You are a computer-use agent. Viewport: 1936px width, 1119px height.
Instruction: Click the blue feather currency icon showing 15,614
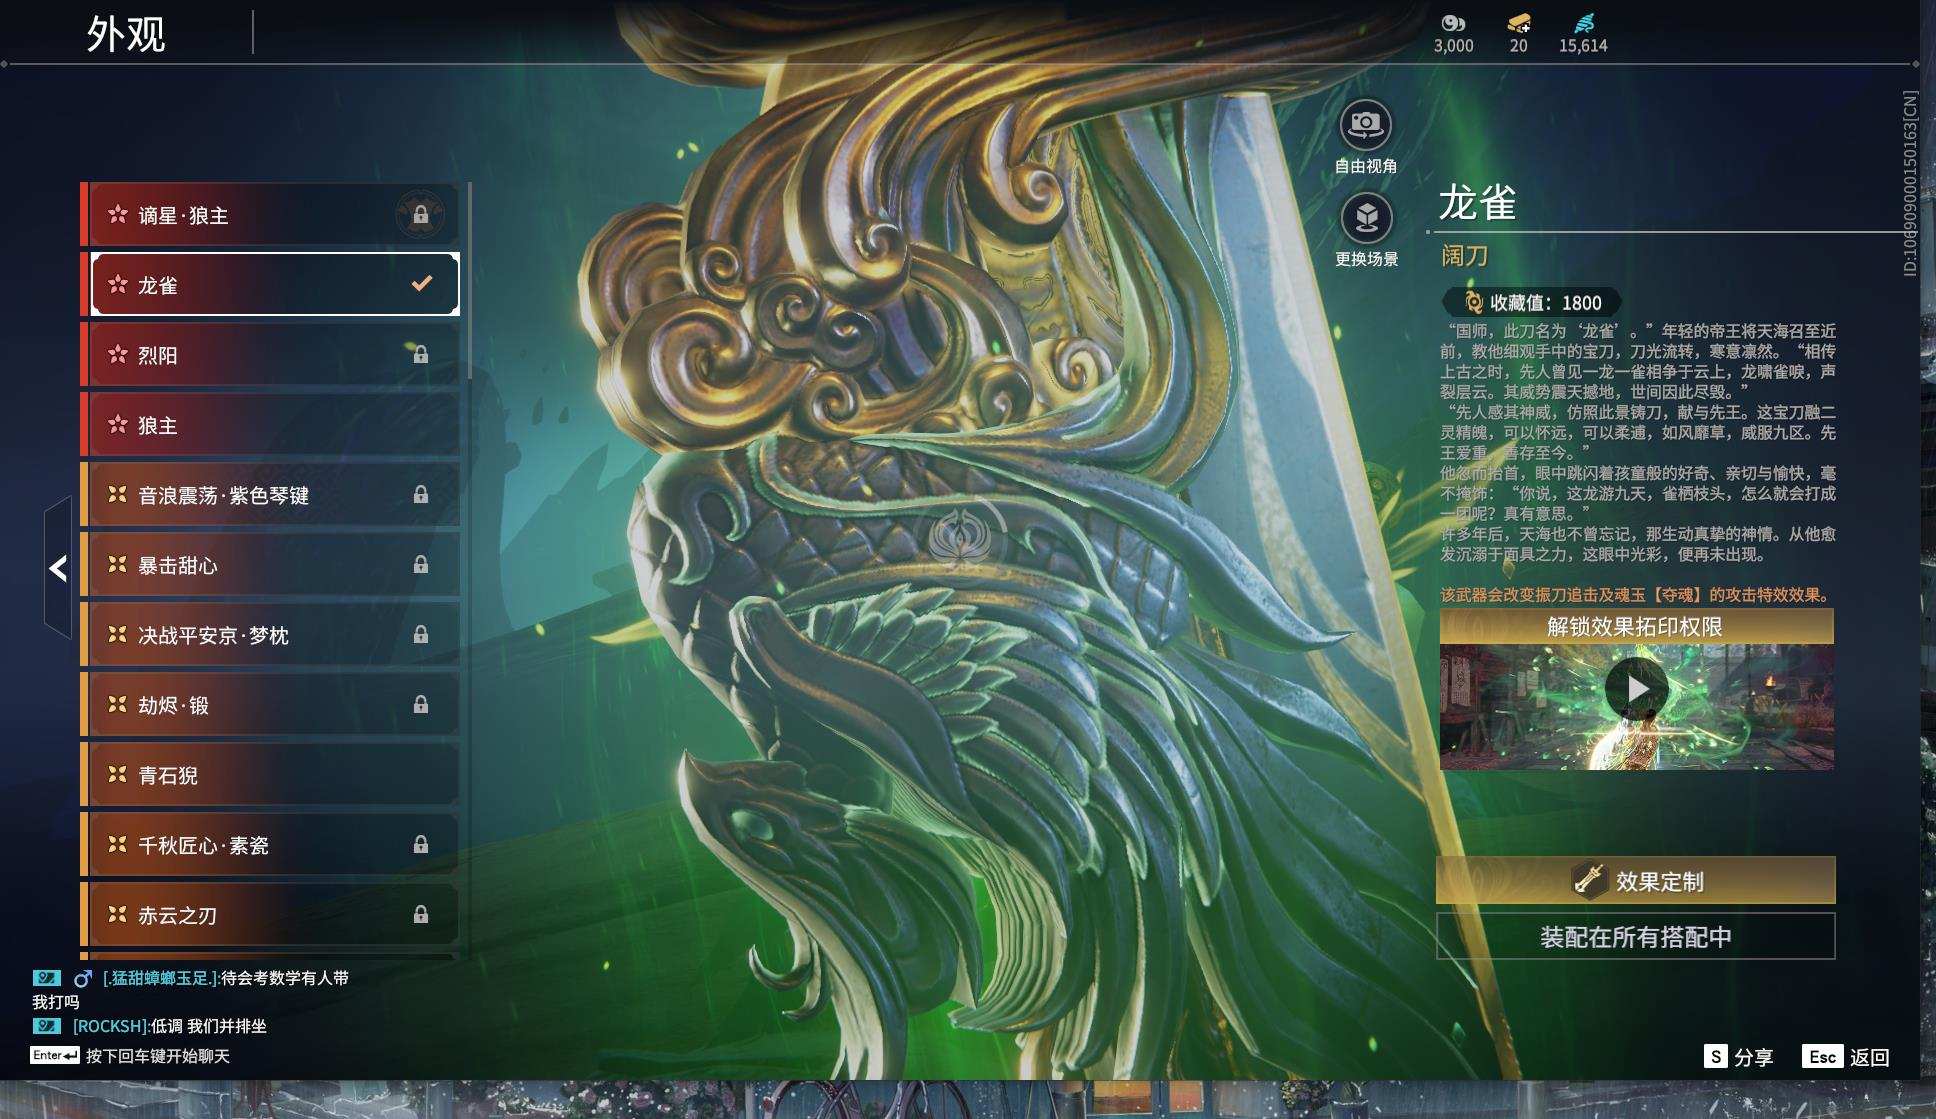point(1583,23)
